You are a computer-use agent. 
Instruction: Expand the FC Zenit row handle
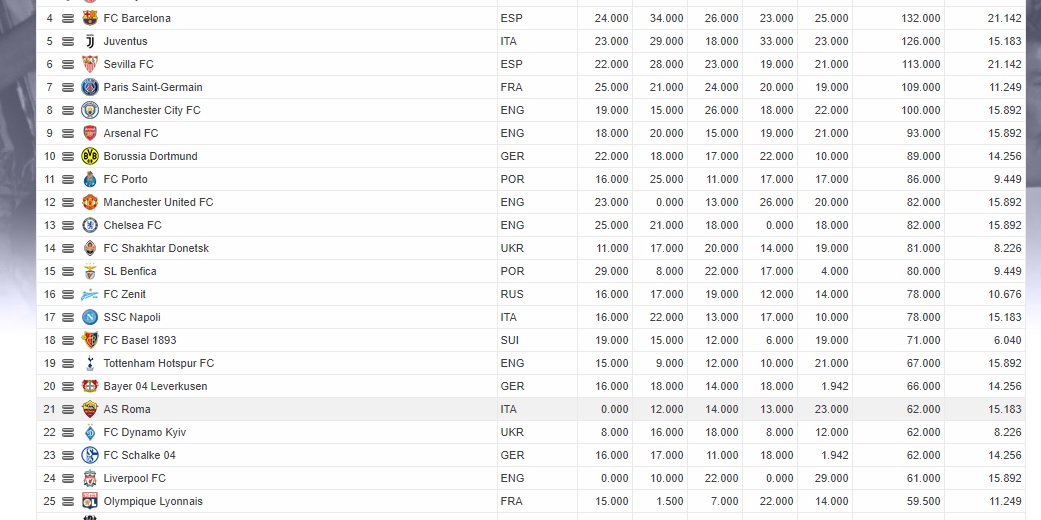(x=68, y=294)
